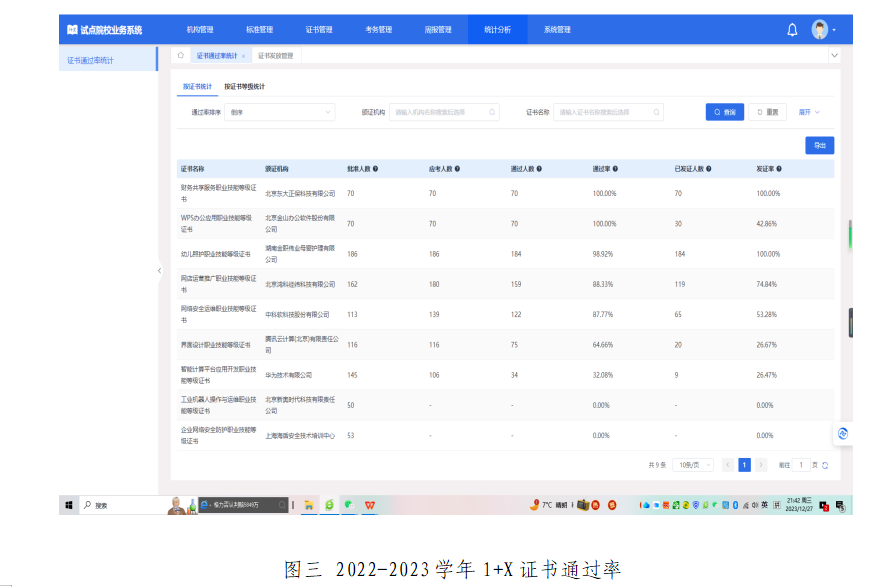
Task: Close the 证书通过率统计 page tab
Action: (x=243, y=56)
